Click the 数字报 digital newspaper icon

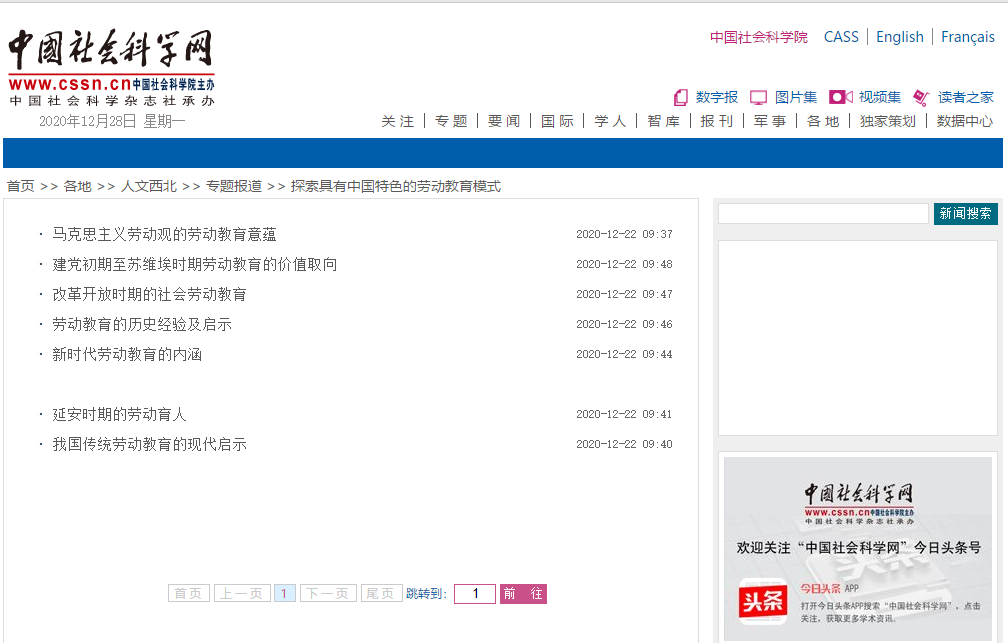click(x=681, y=97)
